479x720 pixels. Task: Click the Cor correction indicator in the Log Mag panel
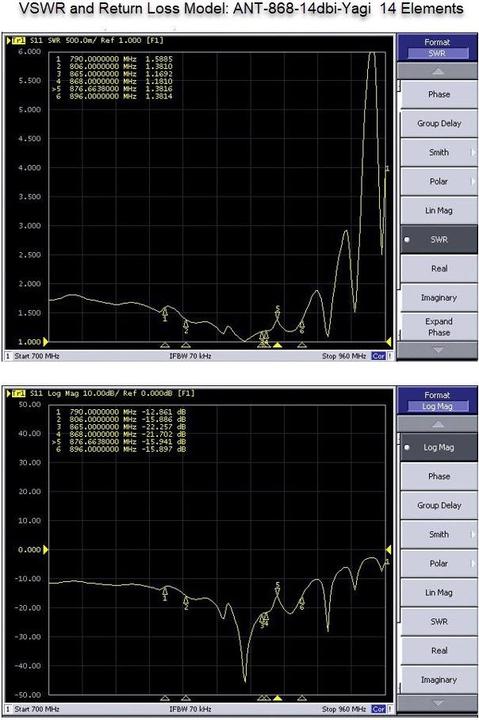(x=378, y=709)
